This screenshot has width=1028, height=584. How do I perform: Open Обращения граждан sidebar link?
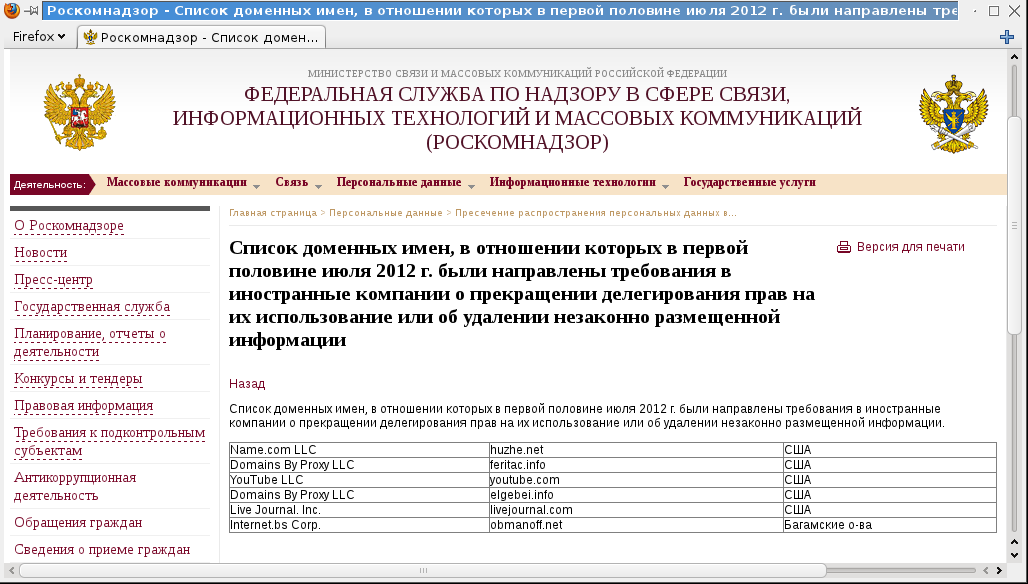click(78, 522)
